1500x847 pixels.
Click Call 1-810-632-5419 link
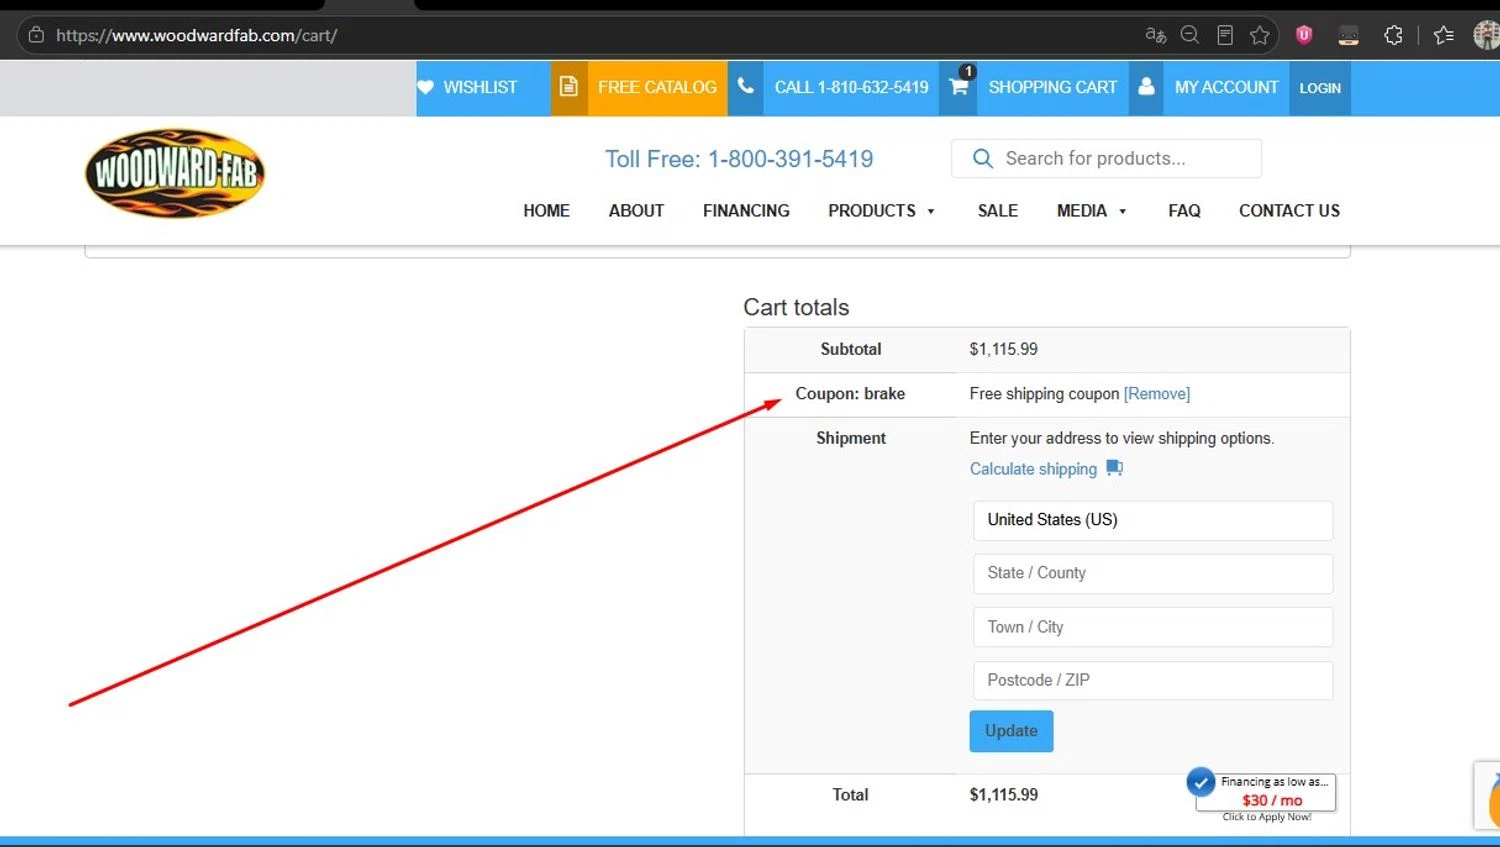(851, 87)
